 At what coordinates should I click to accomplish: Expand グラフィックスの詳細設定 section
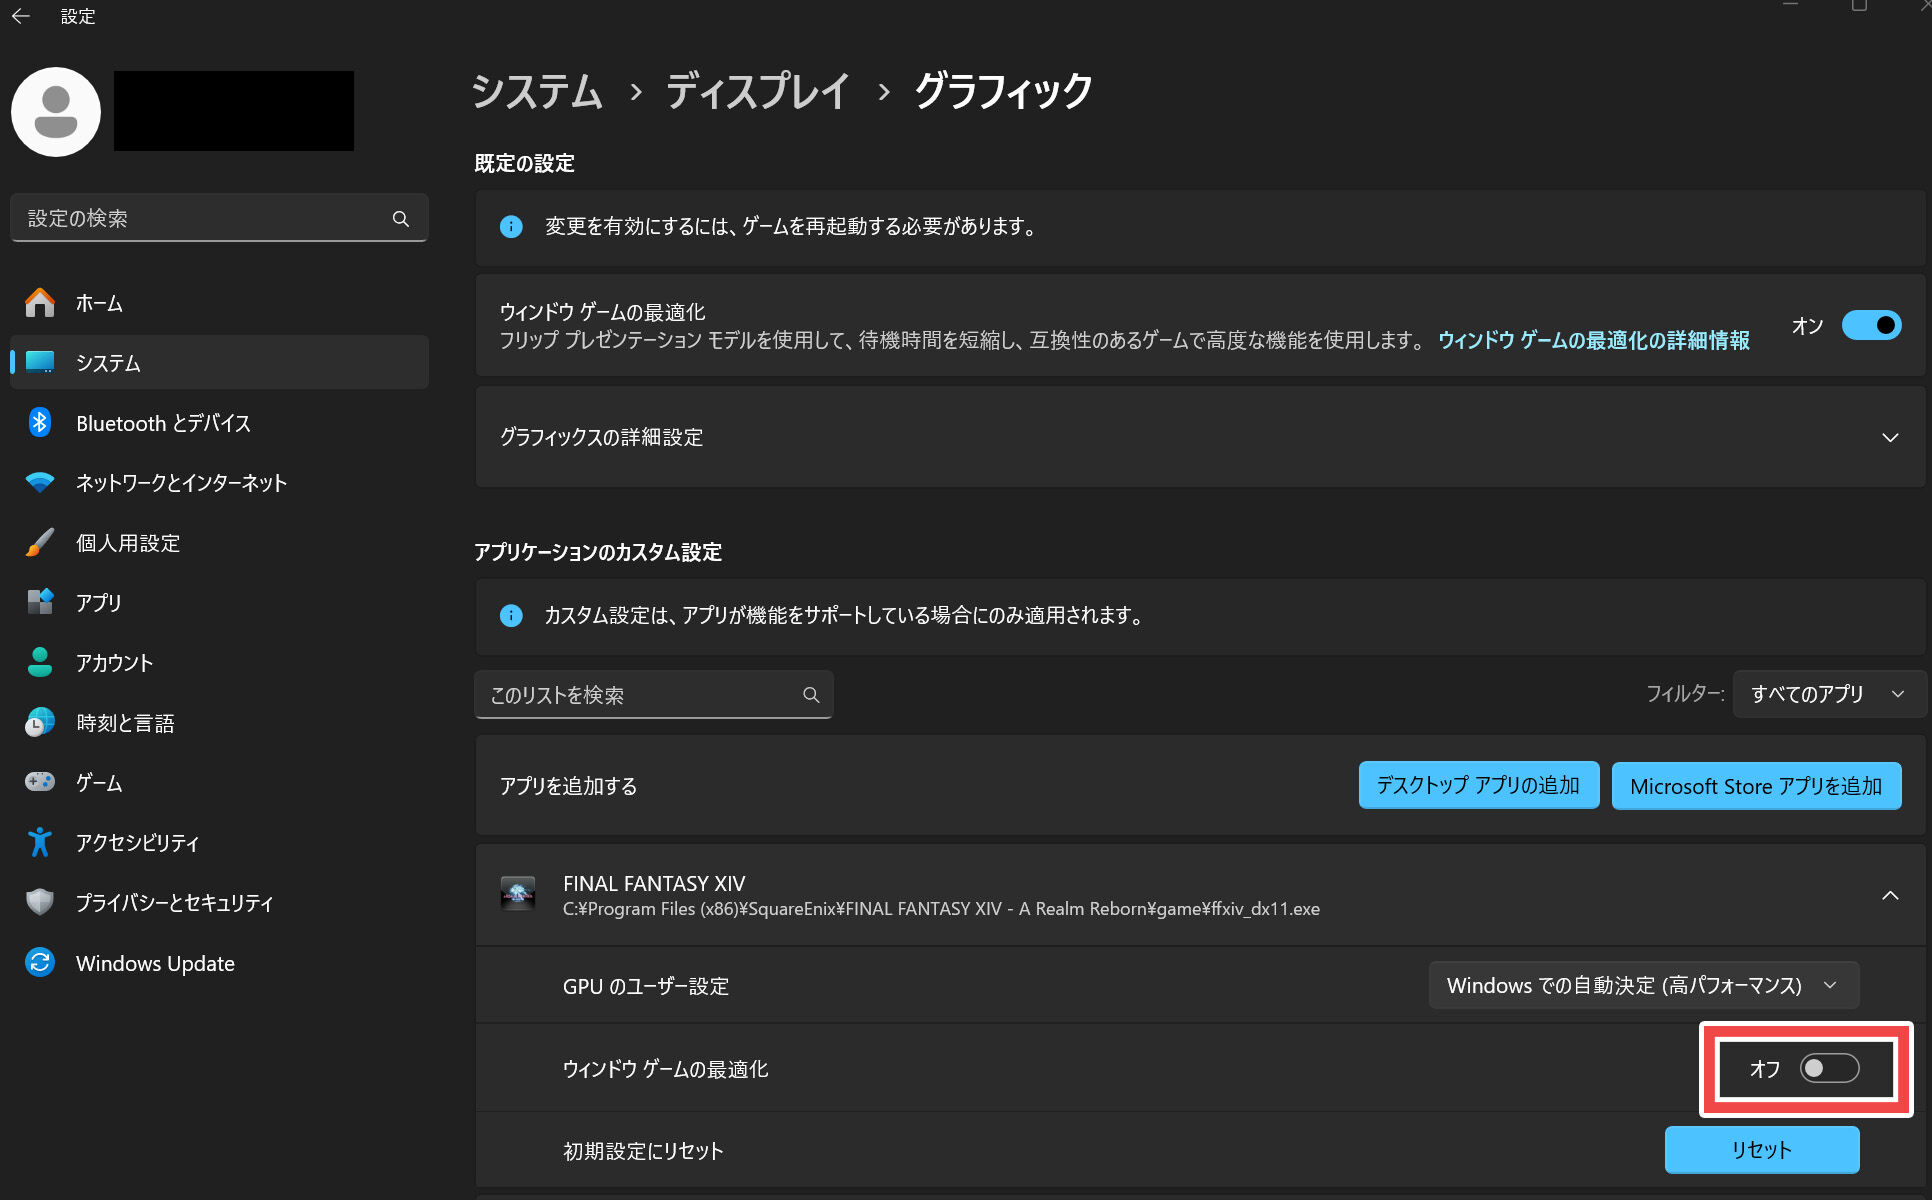coord(1889,438)
